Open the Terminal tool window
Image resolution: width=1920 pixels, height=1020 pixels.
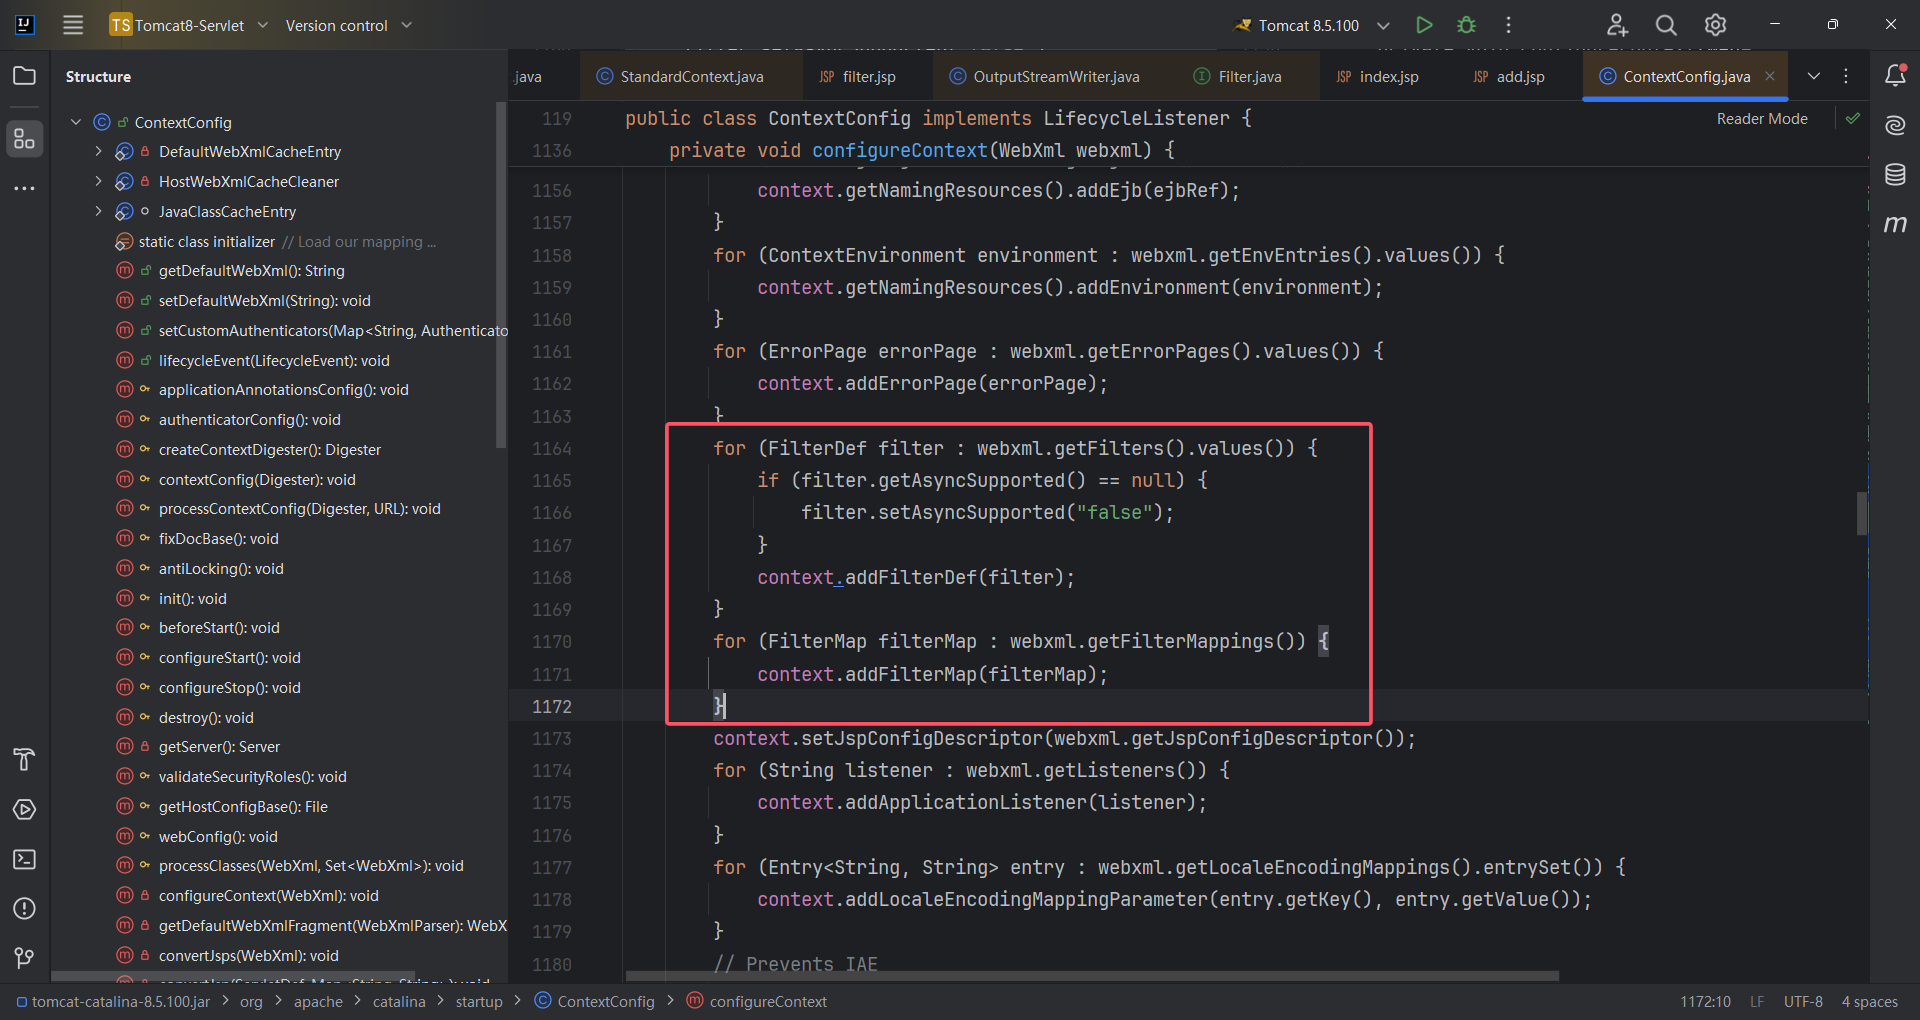24,859
